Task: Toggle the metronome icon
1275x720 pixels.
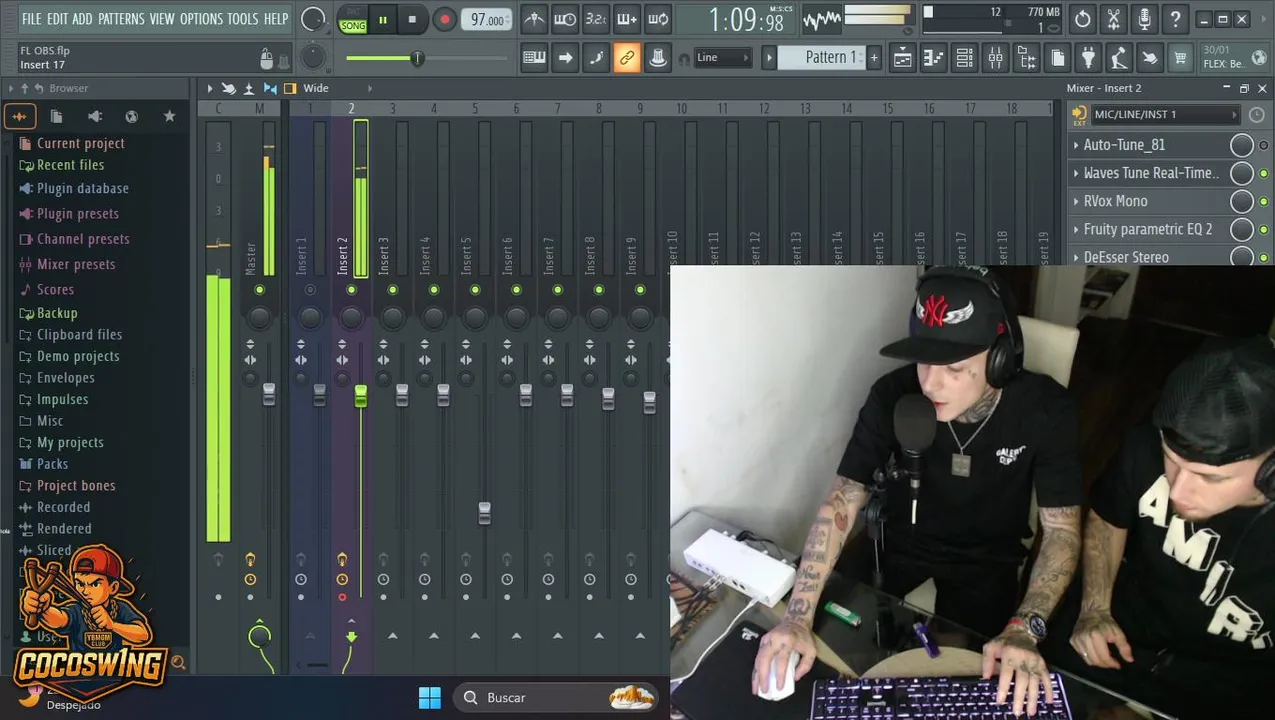Action: coord(534,19)
